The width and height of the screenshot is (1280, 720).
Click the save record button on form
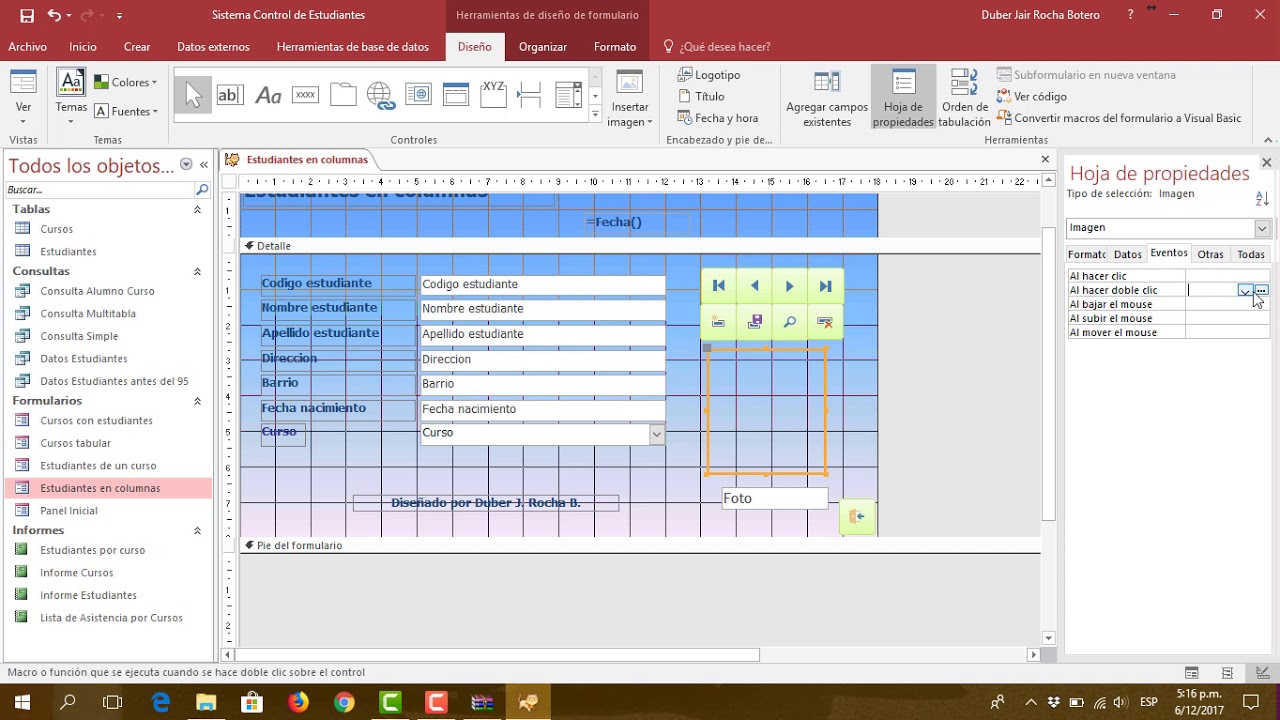[x=754, y=322]
